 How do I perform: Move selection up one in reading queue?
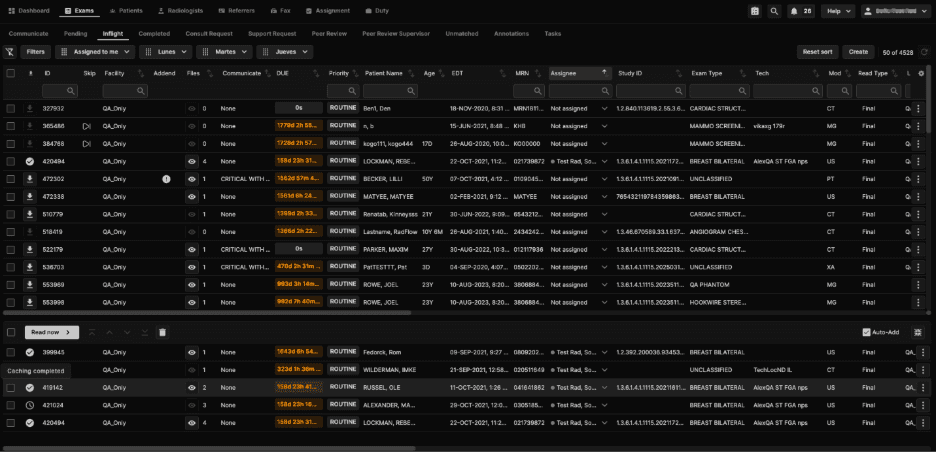tap(109, 332)
